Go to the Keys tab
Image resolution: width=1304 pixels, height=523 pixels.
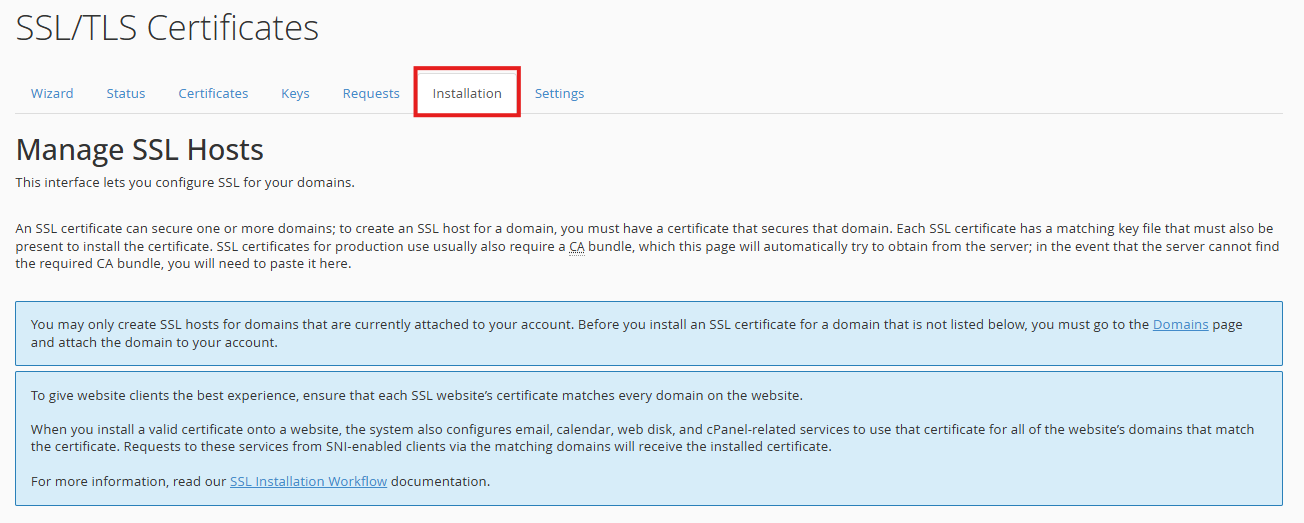click(x=295, y=93)
